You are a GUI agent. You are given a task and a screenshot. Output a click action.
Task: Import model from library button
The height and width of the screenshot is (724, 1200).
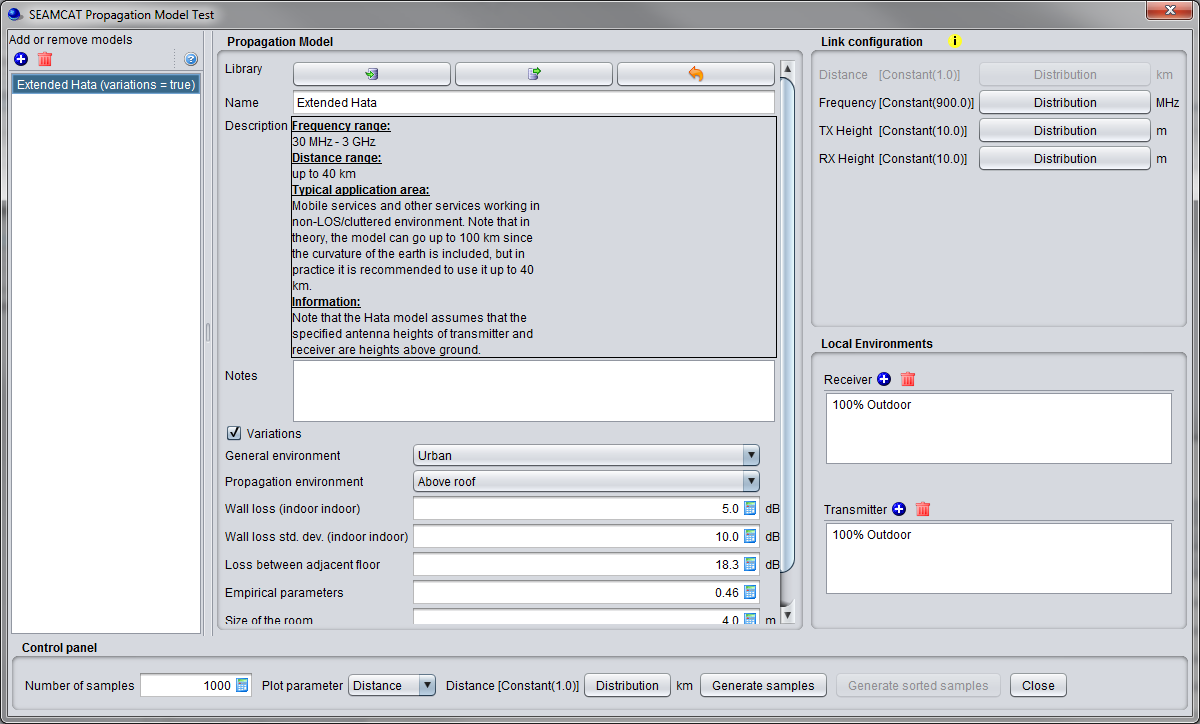point(372,74)
